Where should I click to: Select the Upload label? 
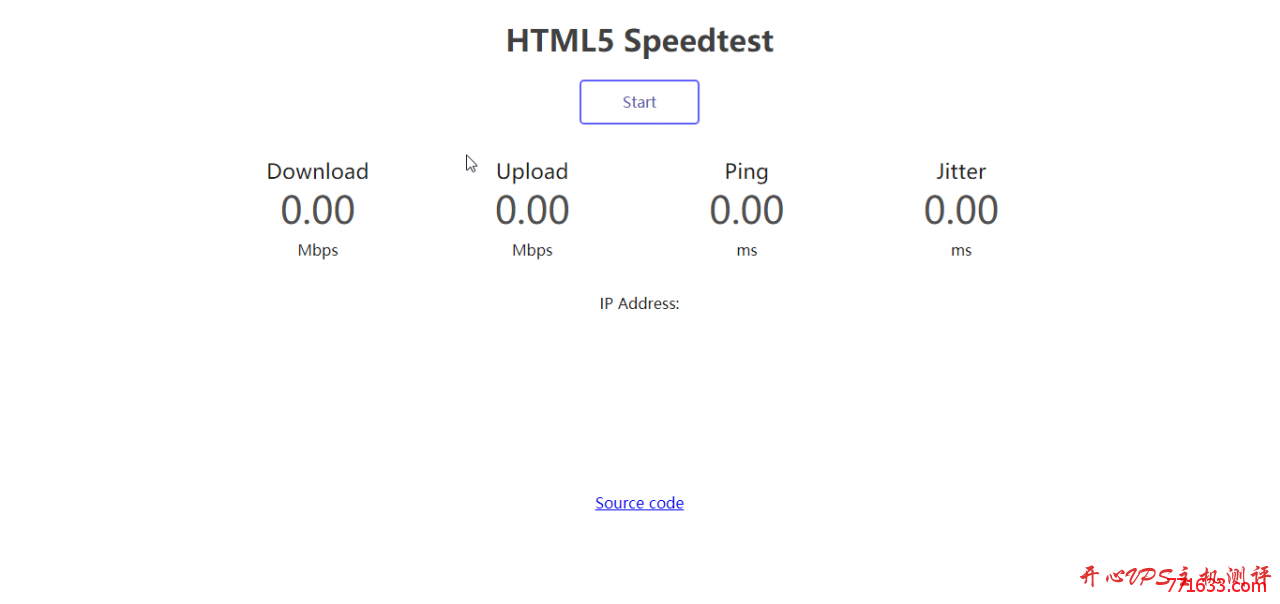point(532,172)
